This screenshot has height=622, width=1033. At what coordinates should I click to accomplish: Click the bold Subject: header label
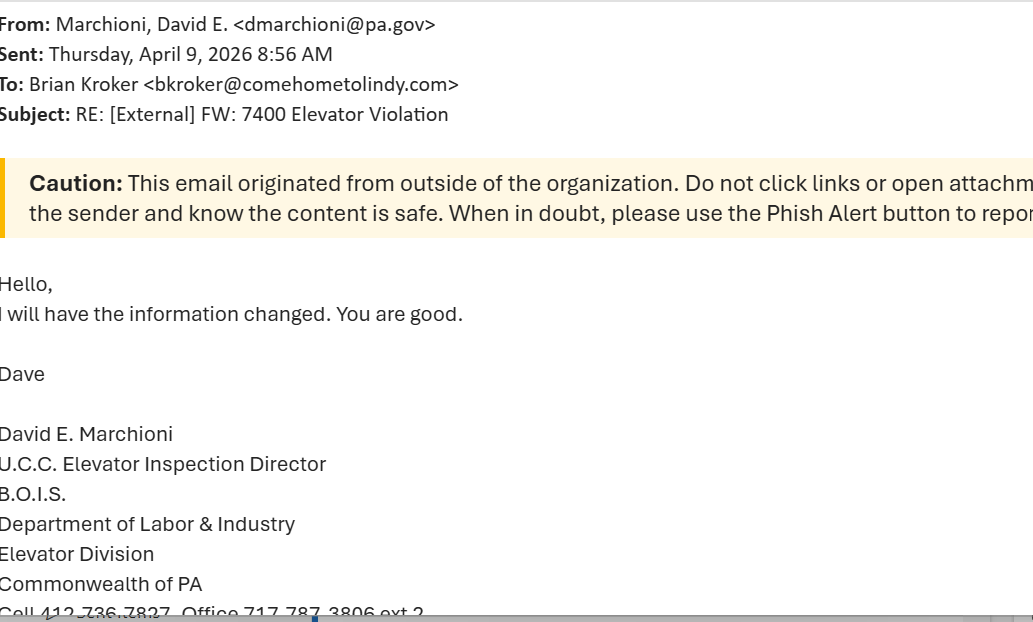tap(34, 115)
